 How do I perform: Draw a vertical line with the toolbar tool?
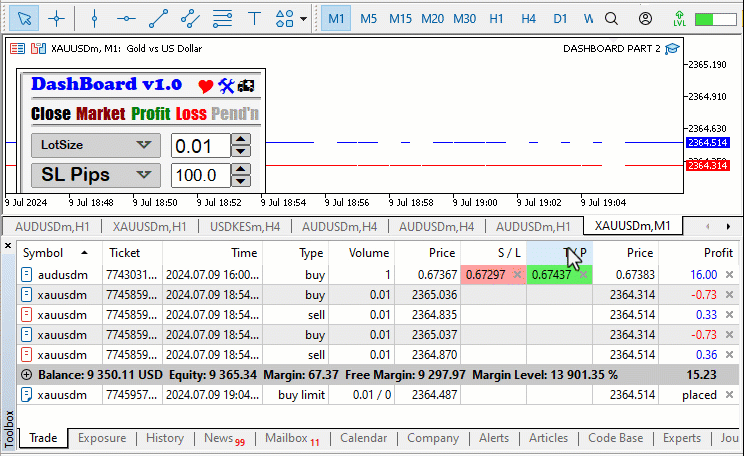(94, 19)
